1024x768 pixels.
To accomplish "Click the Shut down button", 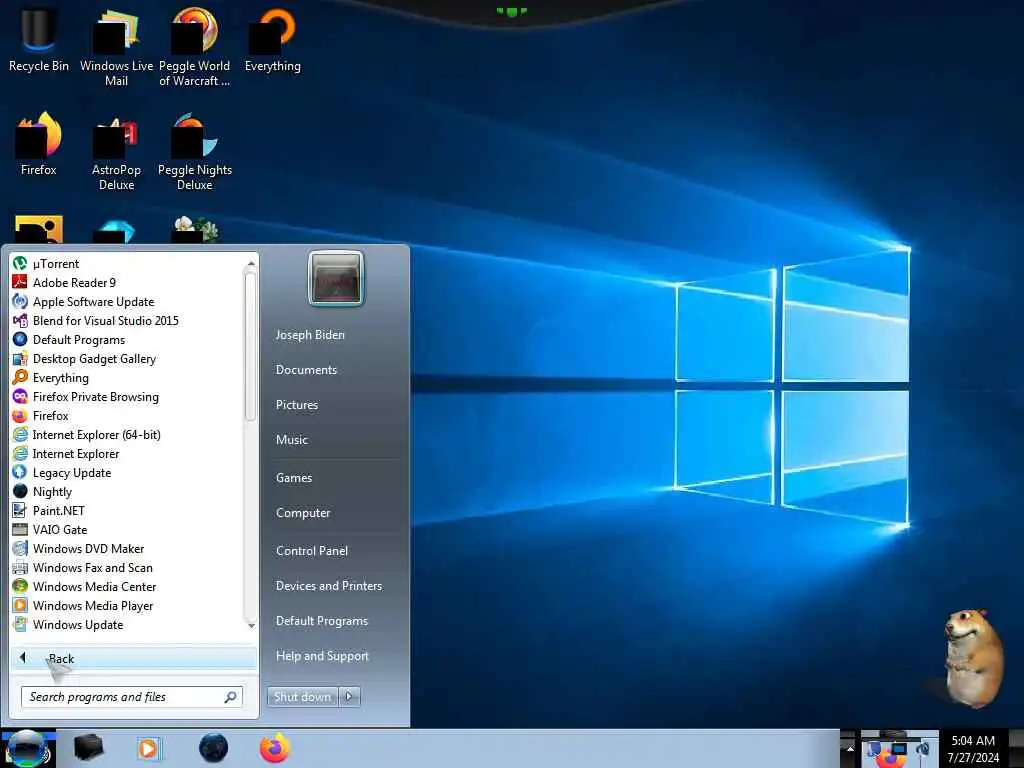I will (x=302, y=697).
